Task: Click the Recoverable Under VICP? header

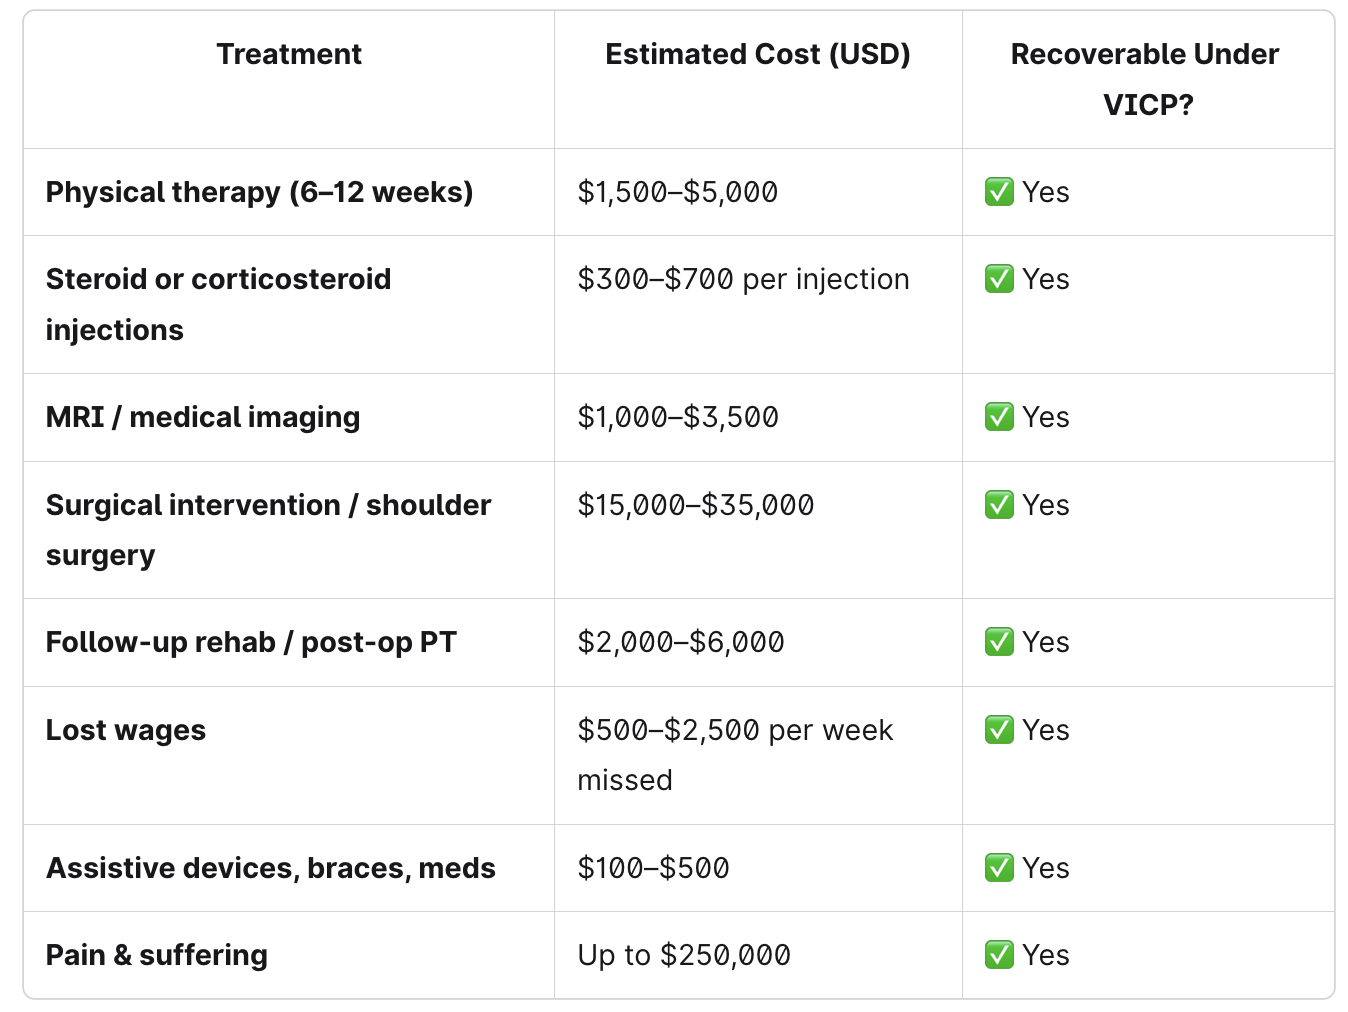Action: [1147, 79]
